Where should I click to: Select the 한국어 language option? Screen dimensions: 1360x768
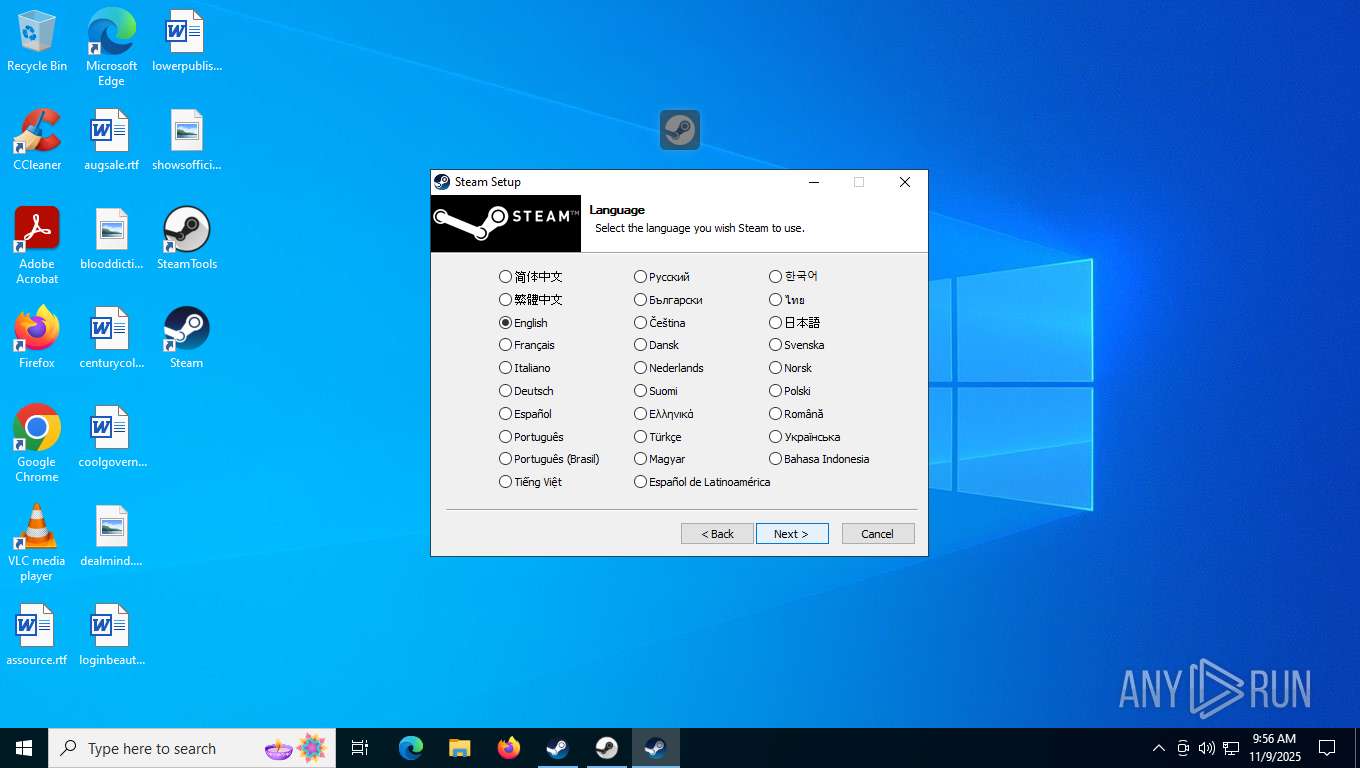click(794, 277)
